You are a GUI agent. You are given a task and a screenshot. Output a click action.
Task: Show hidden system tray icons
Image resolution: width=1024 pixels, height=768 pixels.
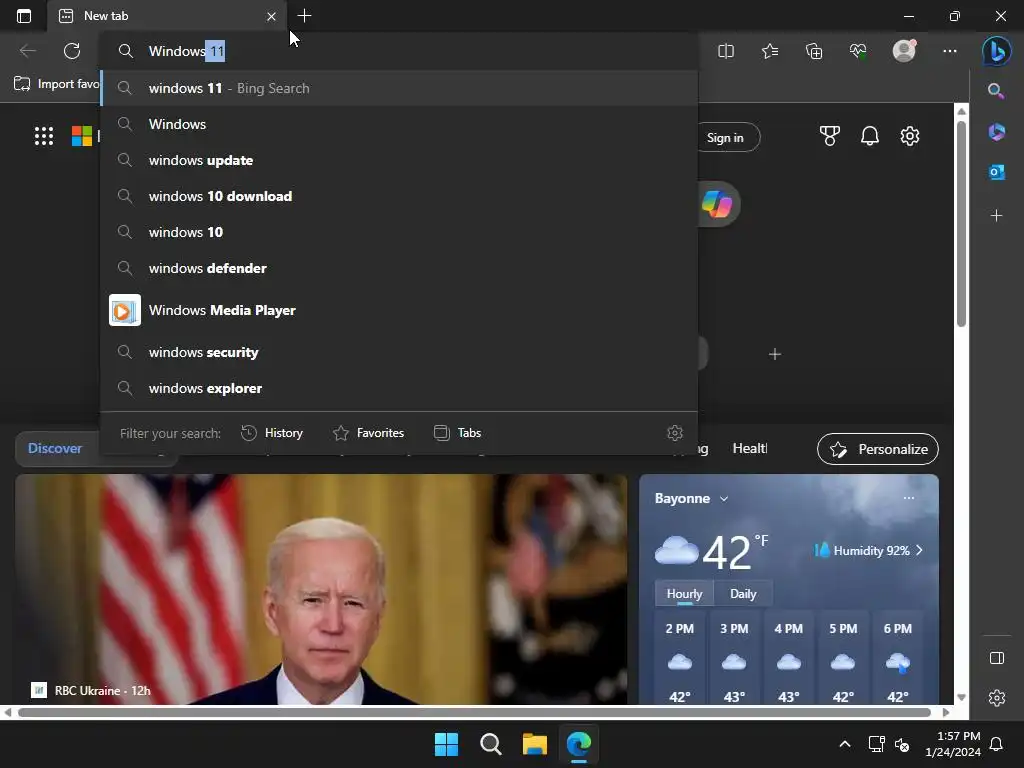coord(844,744)
